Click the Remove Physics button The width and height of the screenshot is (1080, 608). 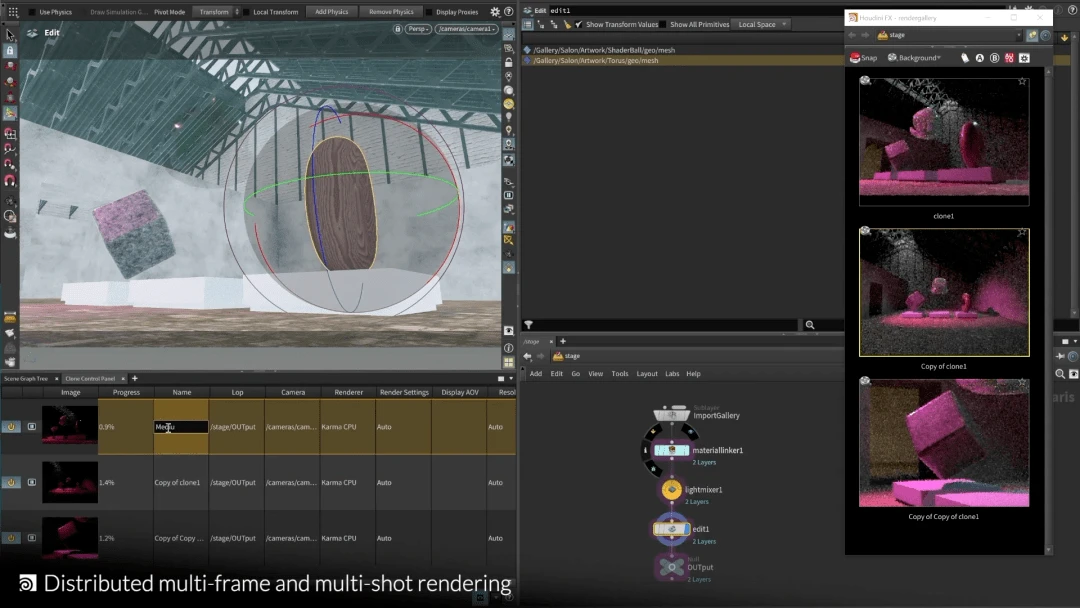(390, 12)
